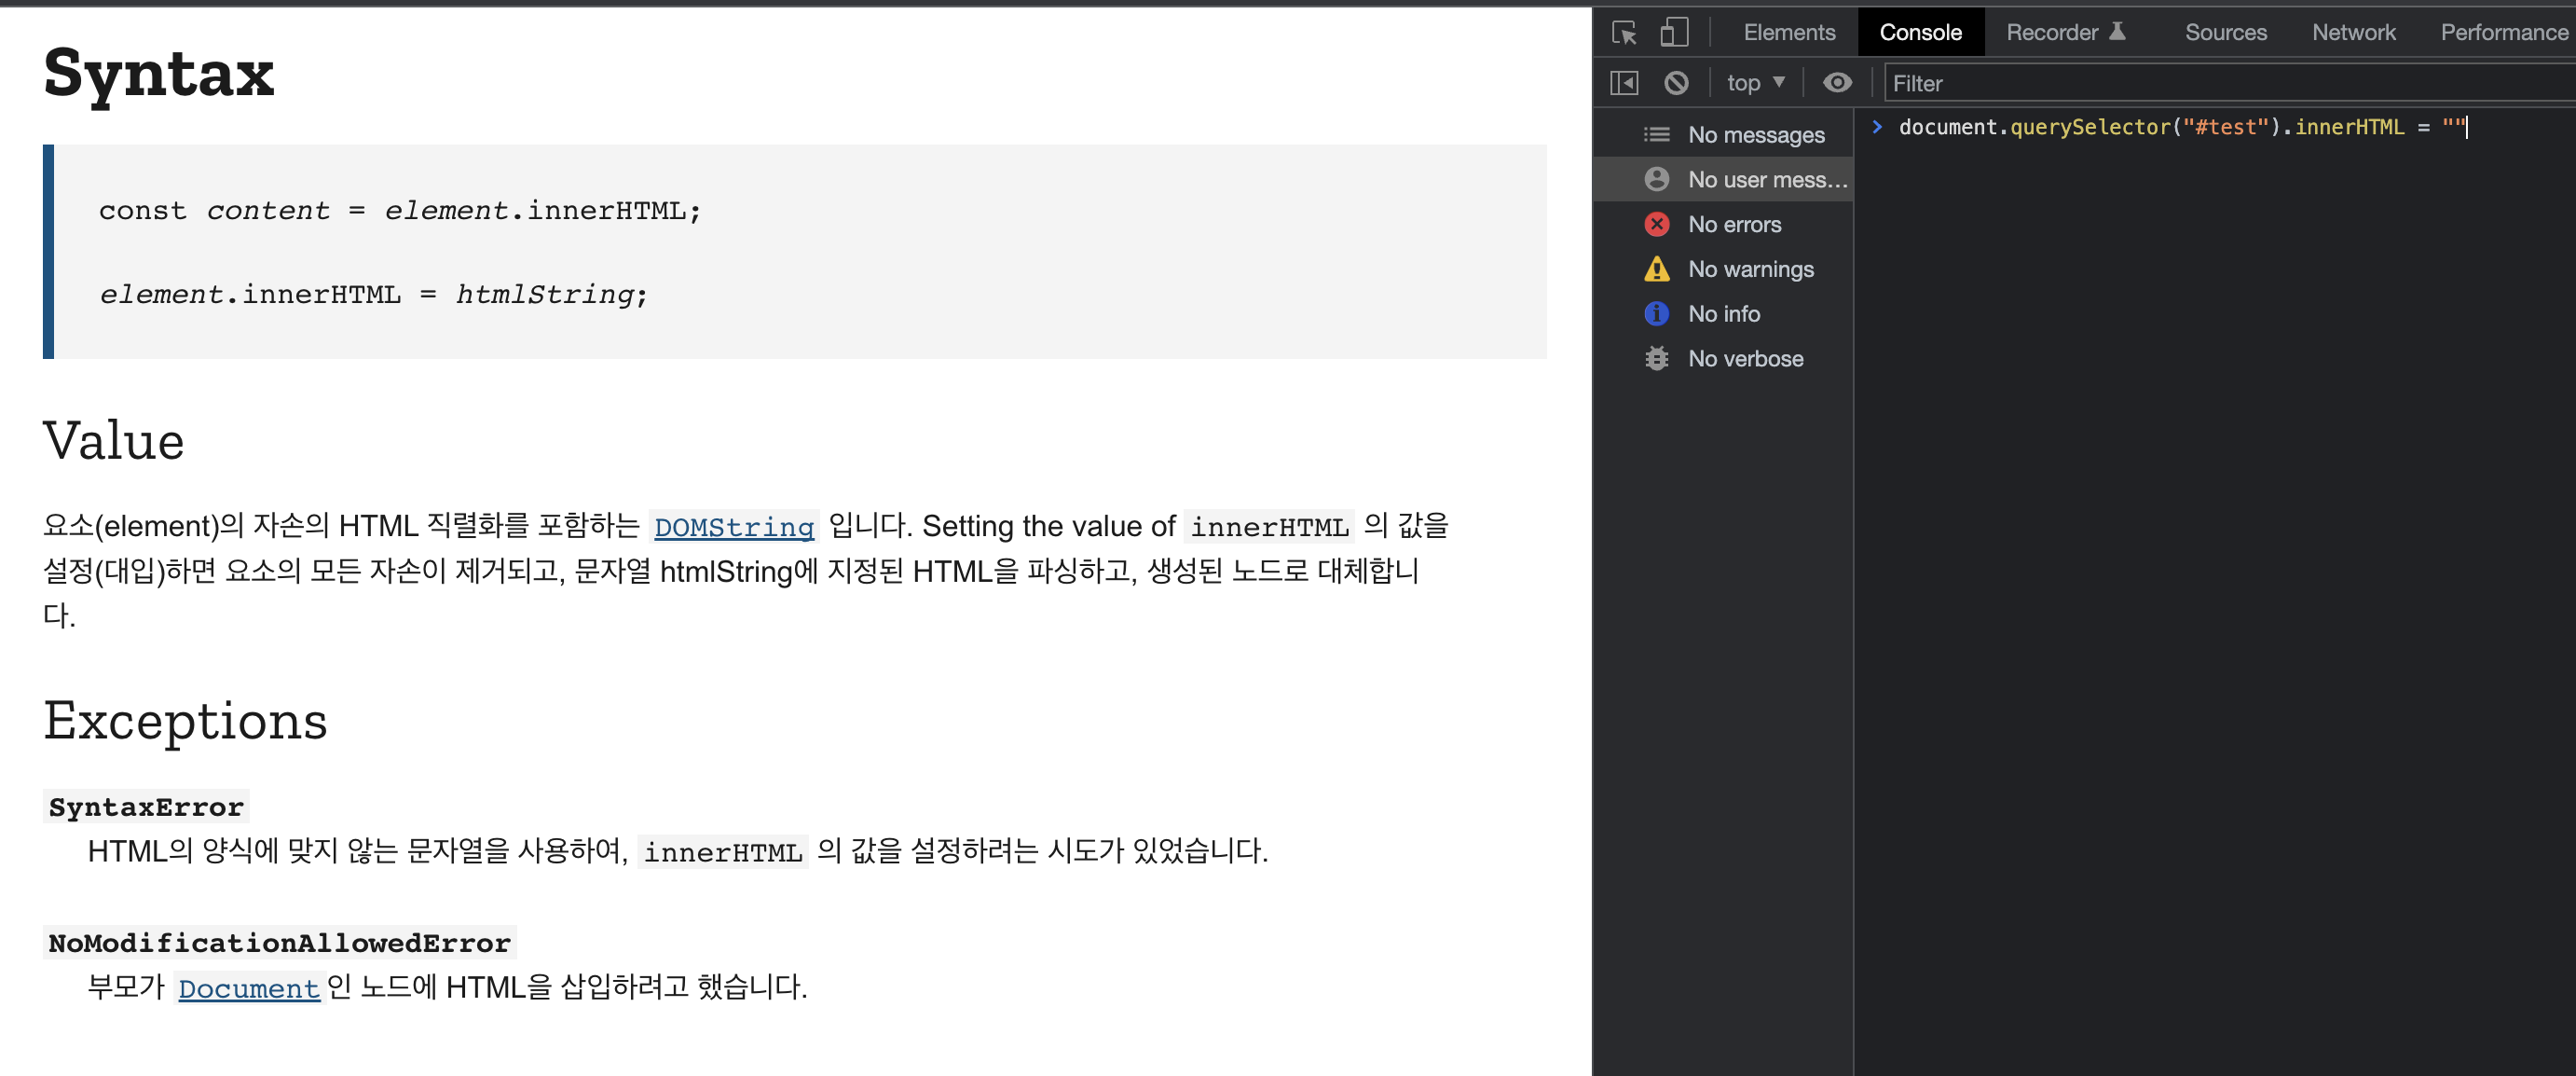Expand the No messages list entry
2576x1076 pixels.
[1755, 135]
